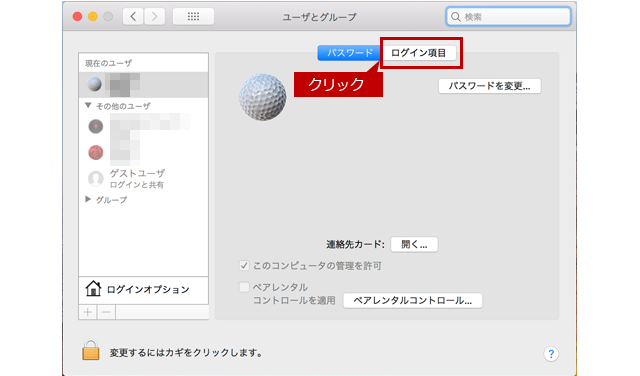The image size is (640, 376).
Task: Select ゲストユーザ in the user list
Action: tap(143, 178)
